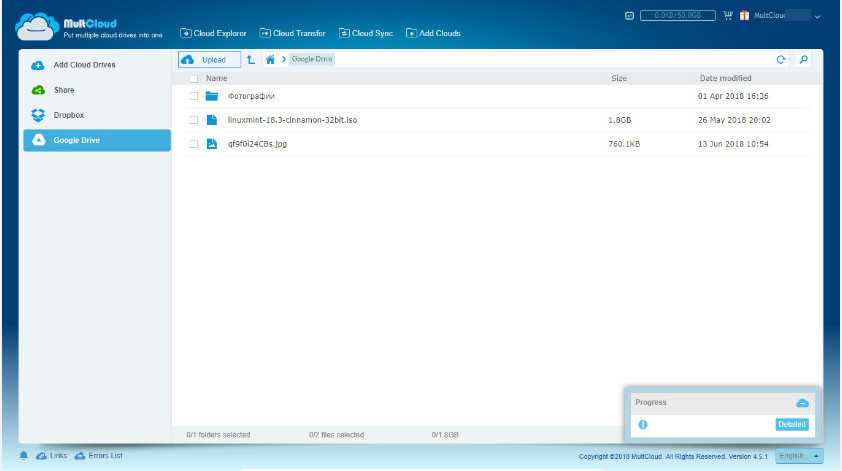Select the linuxmint-18.3-cinnamon-32bit.iso checkbox
The width and height of the screenshot is (842, 471).
coord(194,120)
